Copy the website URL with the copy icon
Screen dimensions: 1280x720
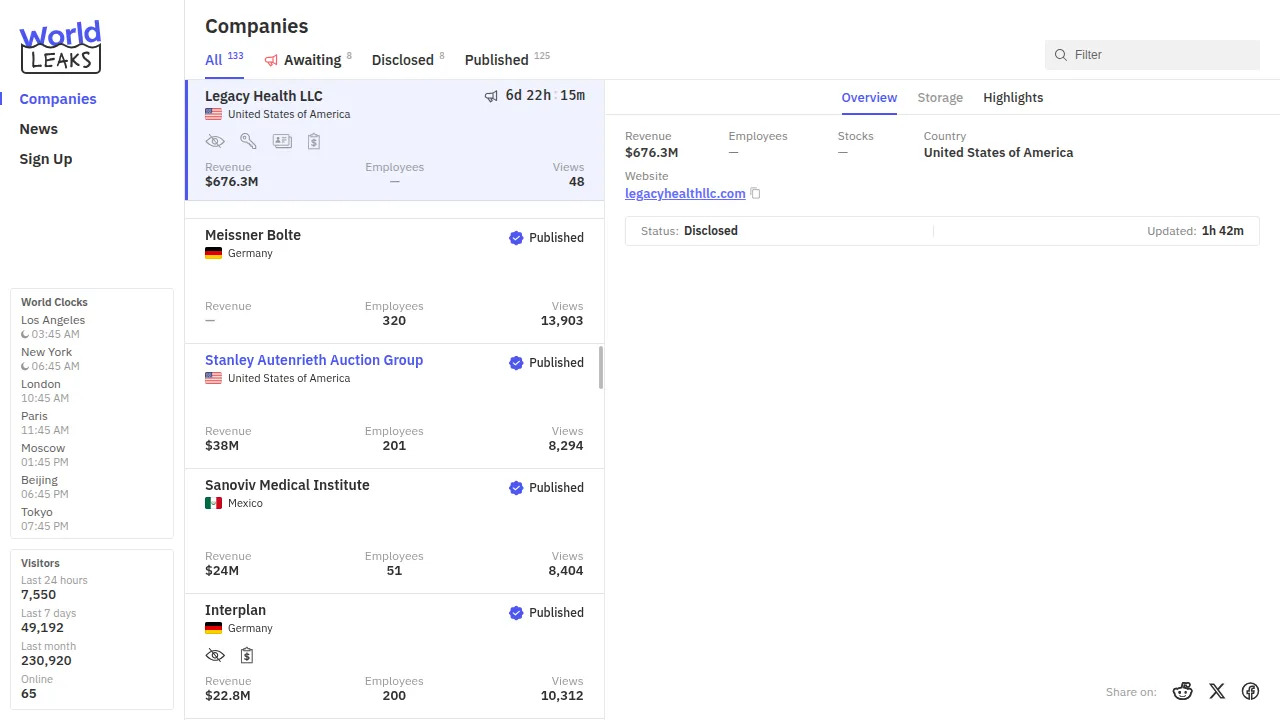pos(756,194)
